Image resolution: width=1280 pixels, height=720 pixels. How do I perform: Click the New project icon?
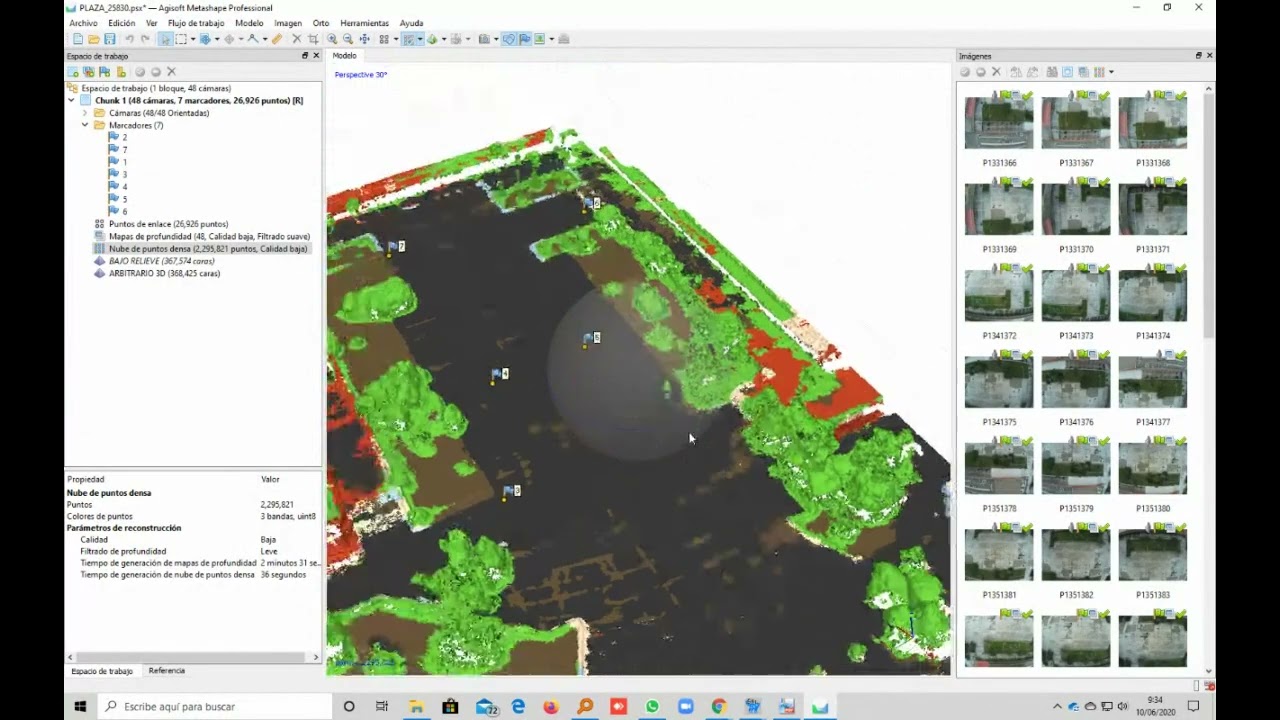coord(77,39)
